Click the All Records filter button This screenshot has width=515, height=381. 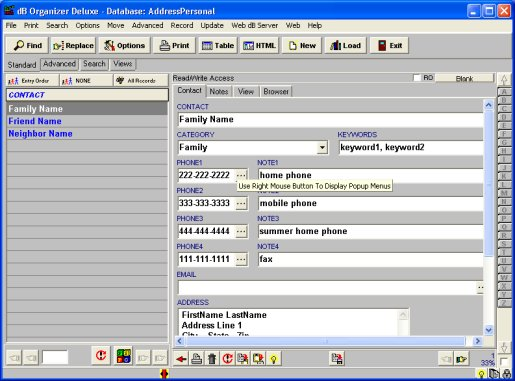141,81
